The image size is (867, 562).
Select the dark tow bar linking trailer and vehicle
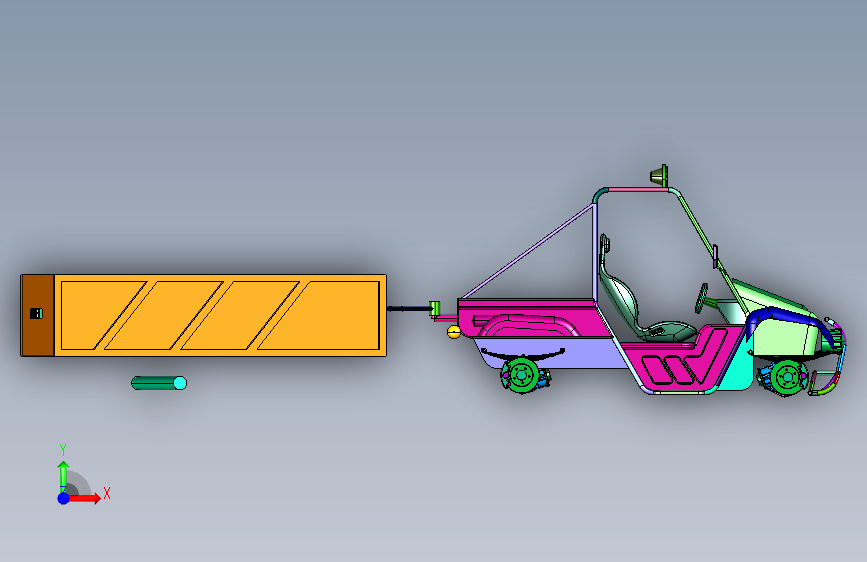[x=409, y=309]
